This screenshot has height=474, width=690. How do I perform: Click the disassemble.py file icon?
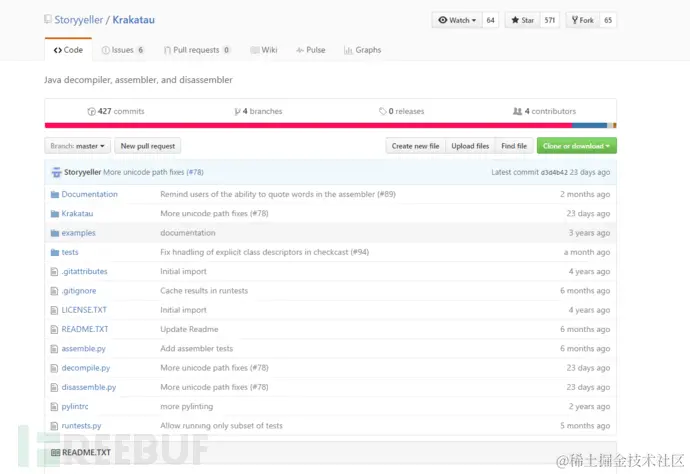pyautogui.click(x=54, y=388)
